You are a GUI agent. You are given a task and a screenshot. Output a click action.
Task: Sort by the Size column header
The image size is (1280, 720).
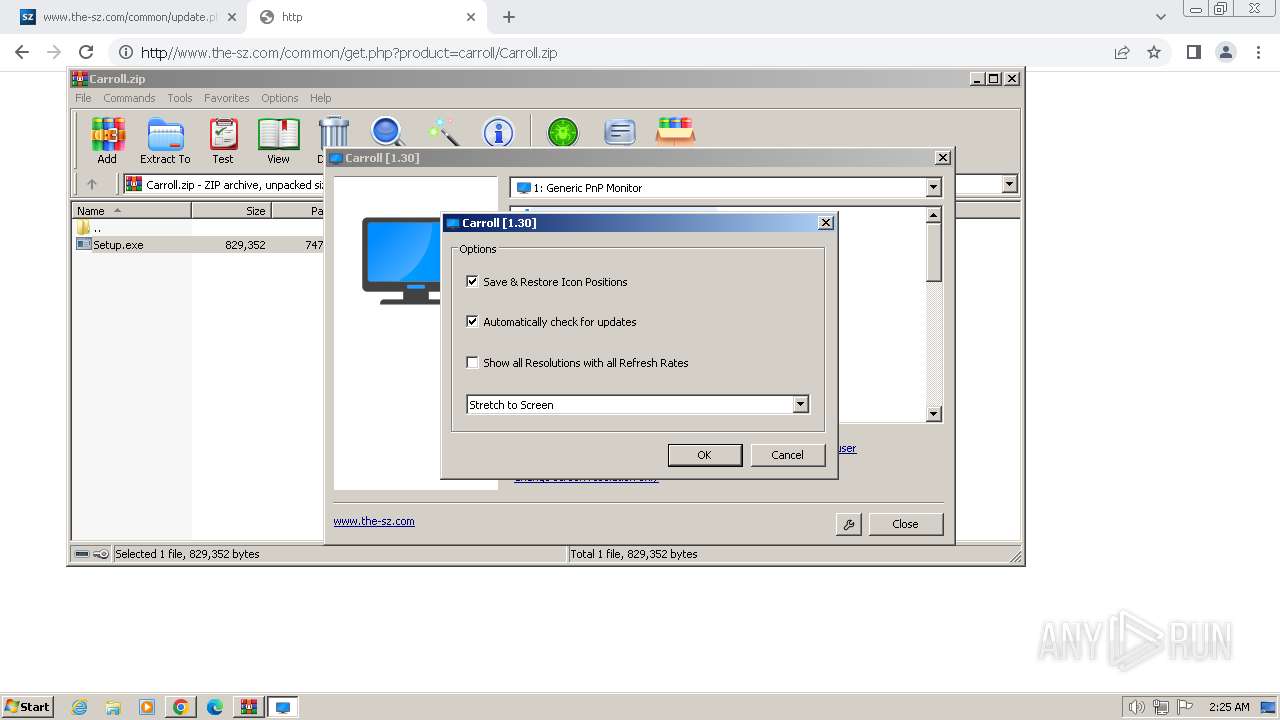pyautogui.click(x=231, y=211)
